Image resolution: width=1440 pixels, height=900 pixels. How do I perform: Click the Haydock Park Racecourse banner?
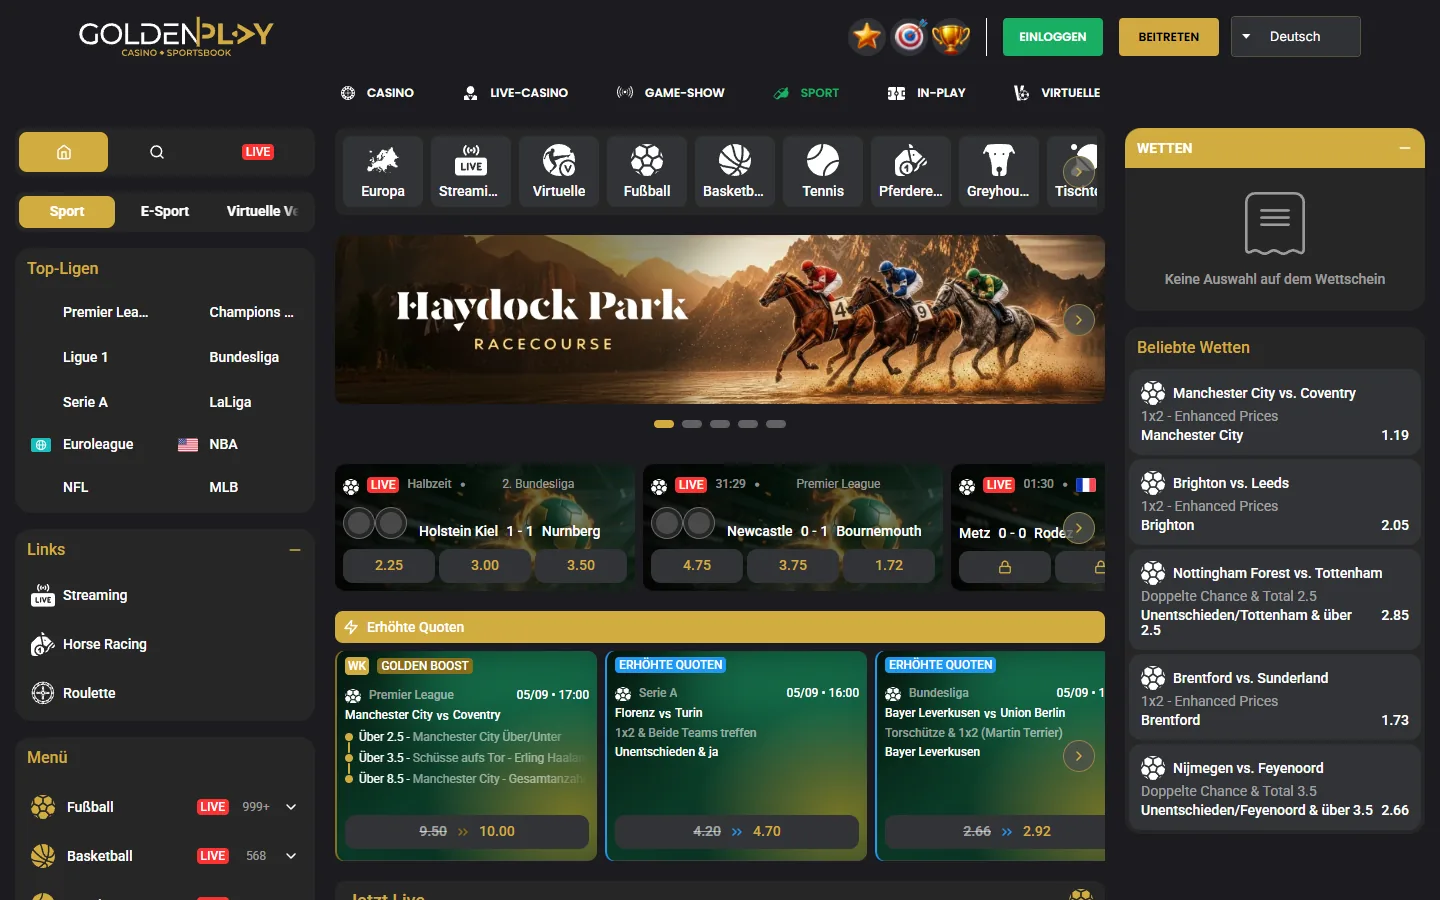(x=720, y=320)
